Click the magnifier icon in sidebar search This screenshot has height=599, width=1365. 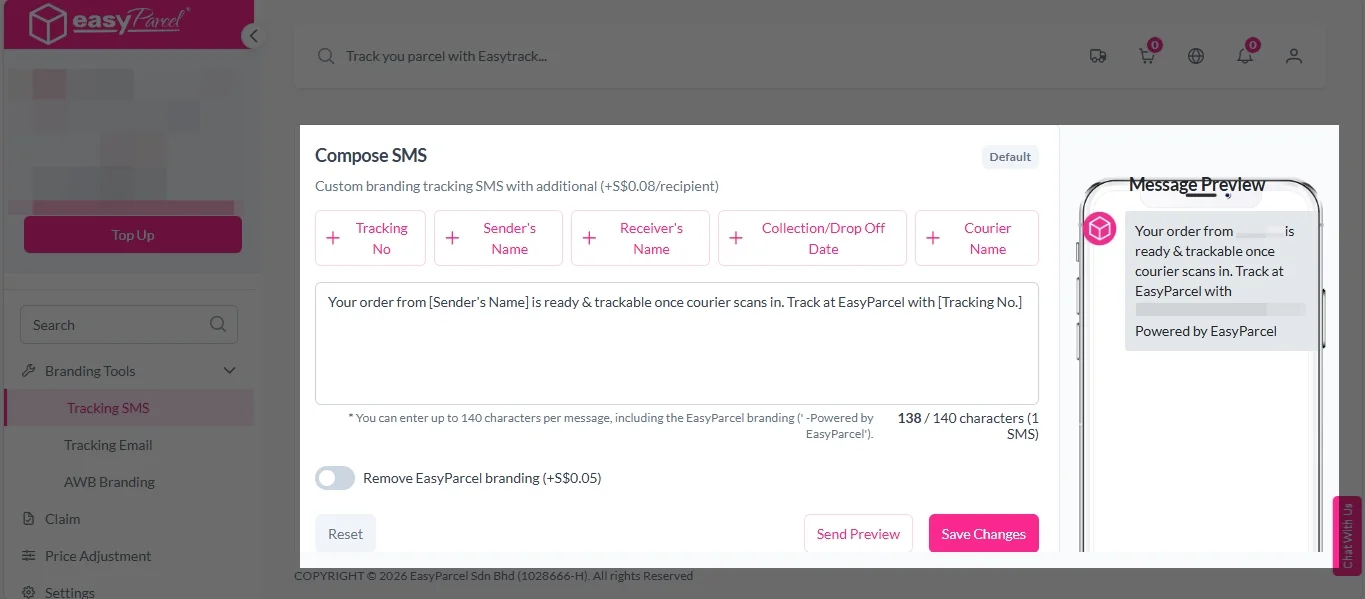[x=218, y=325]
